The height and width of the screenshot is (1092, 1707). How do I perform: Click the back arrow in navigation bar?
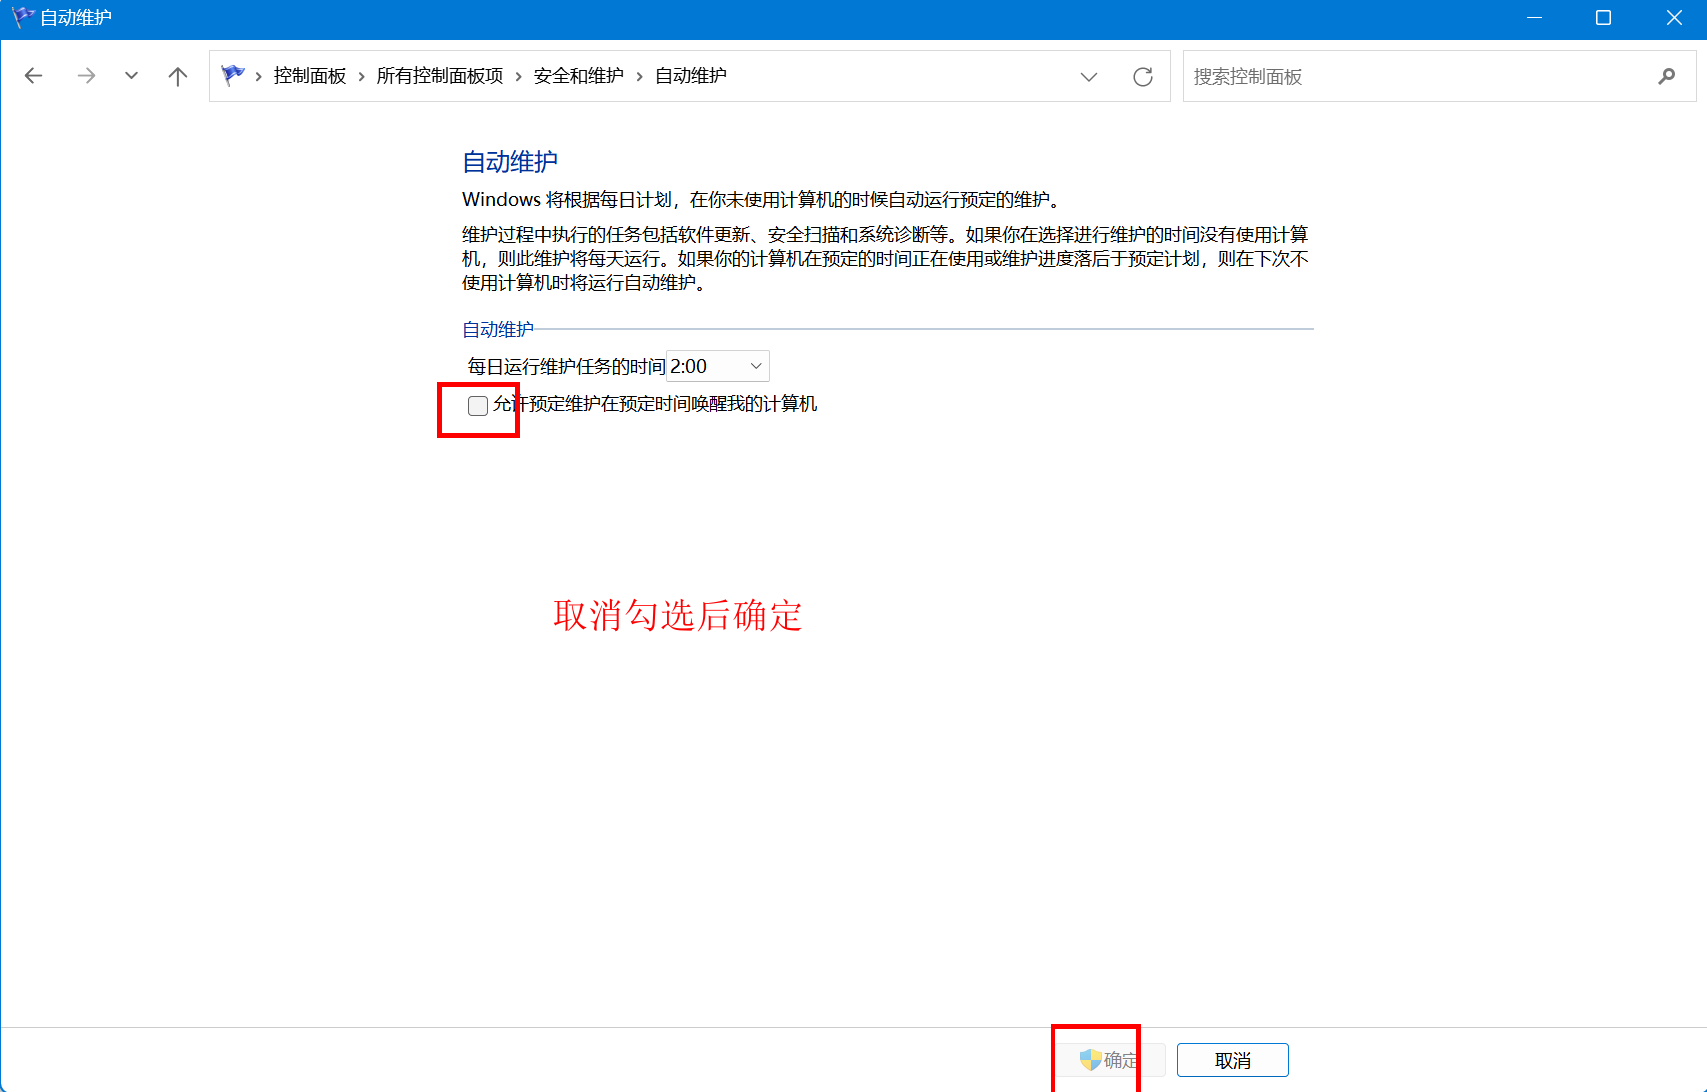pyautogui.click(x=34, y=76)
